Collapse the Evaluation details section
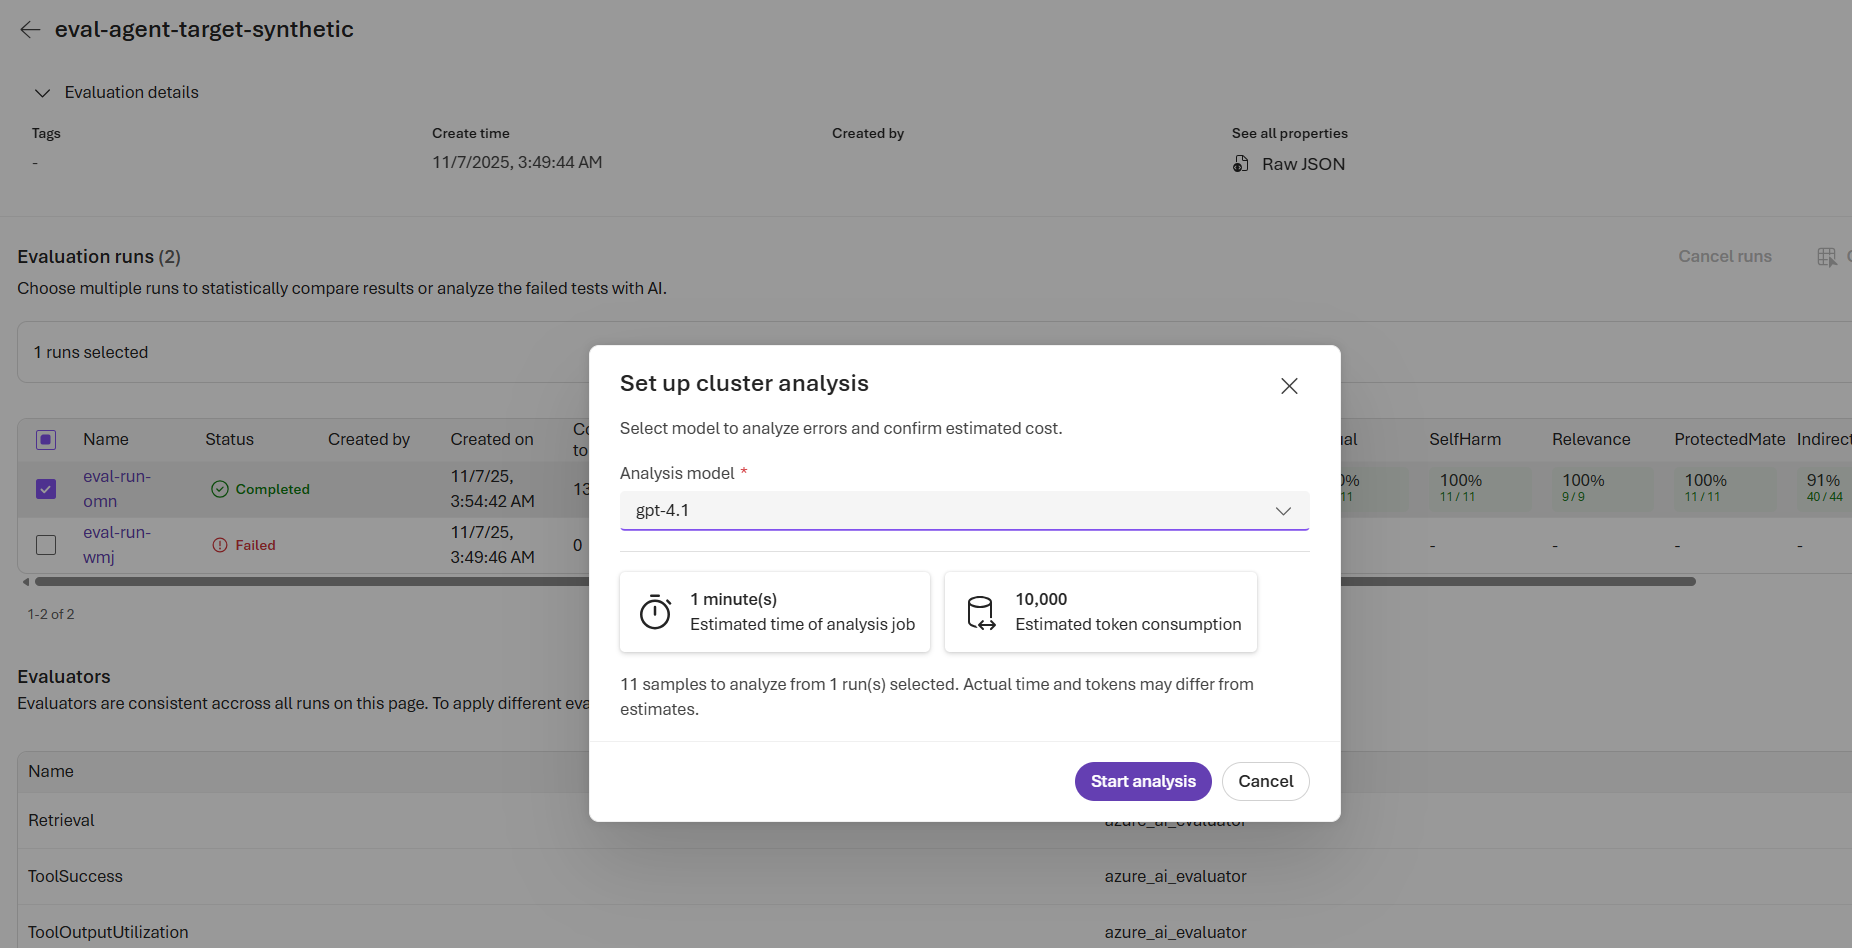Viewport: 1852px width, 948px height. 42,92
